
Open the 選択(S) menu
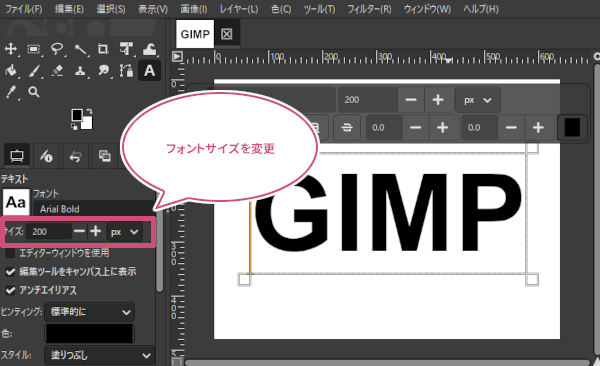(111, 9)
